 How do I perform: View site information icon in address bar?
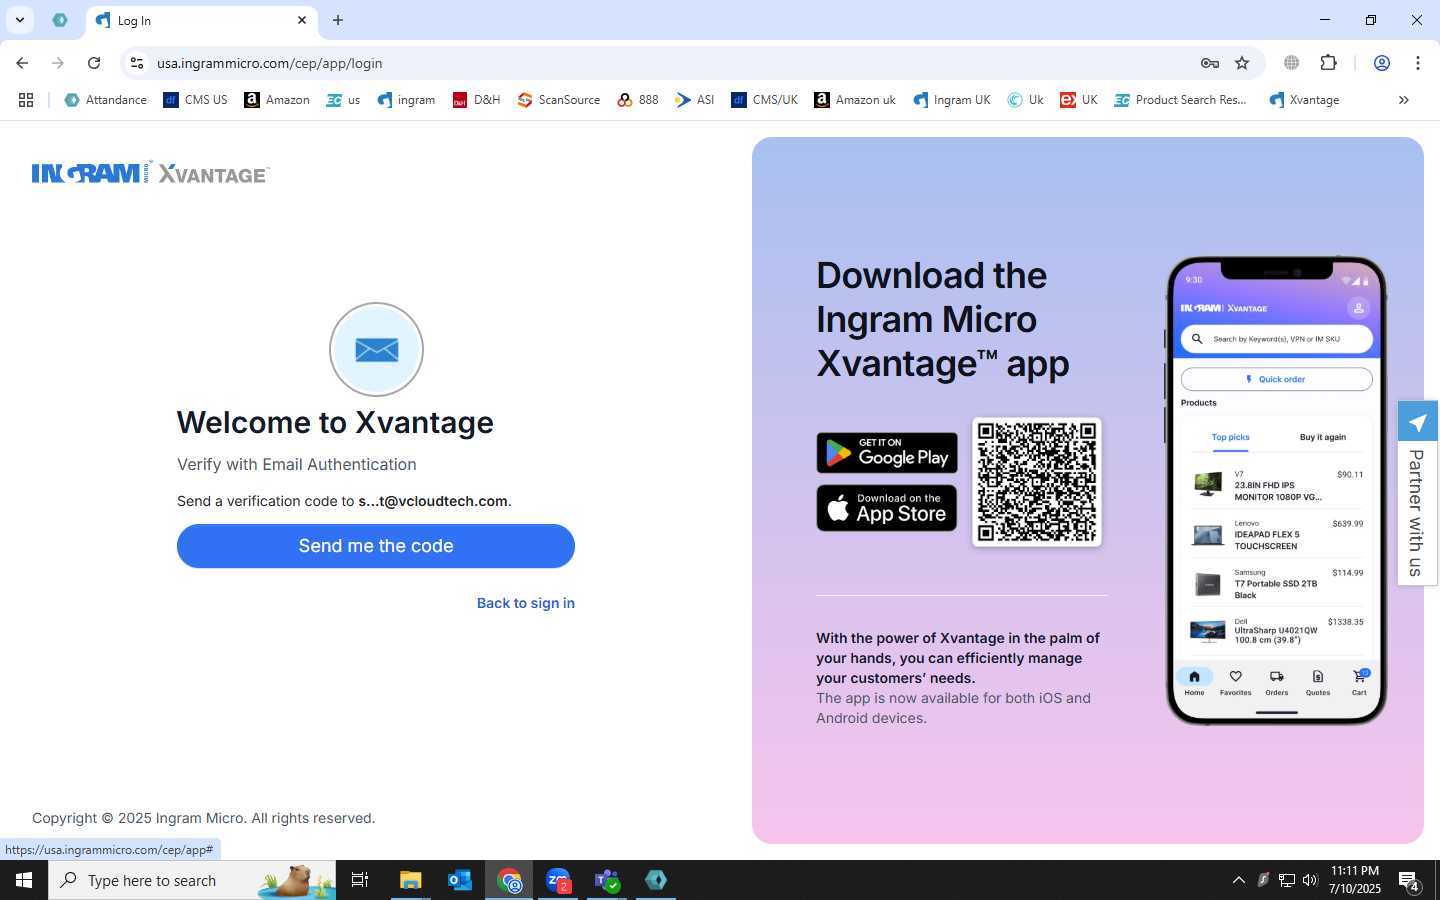click(x=138, y=63)
